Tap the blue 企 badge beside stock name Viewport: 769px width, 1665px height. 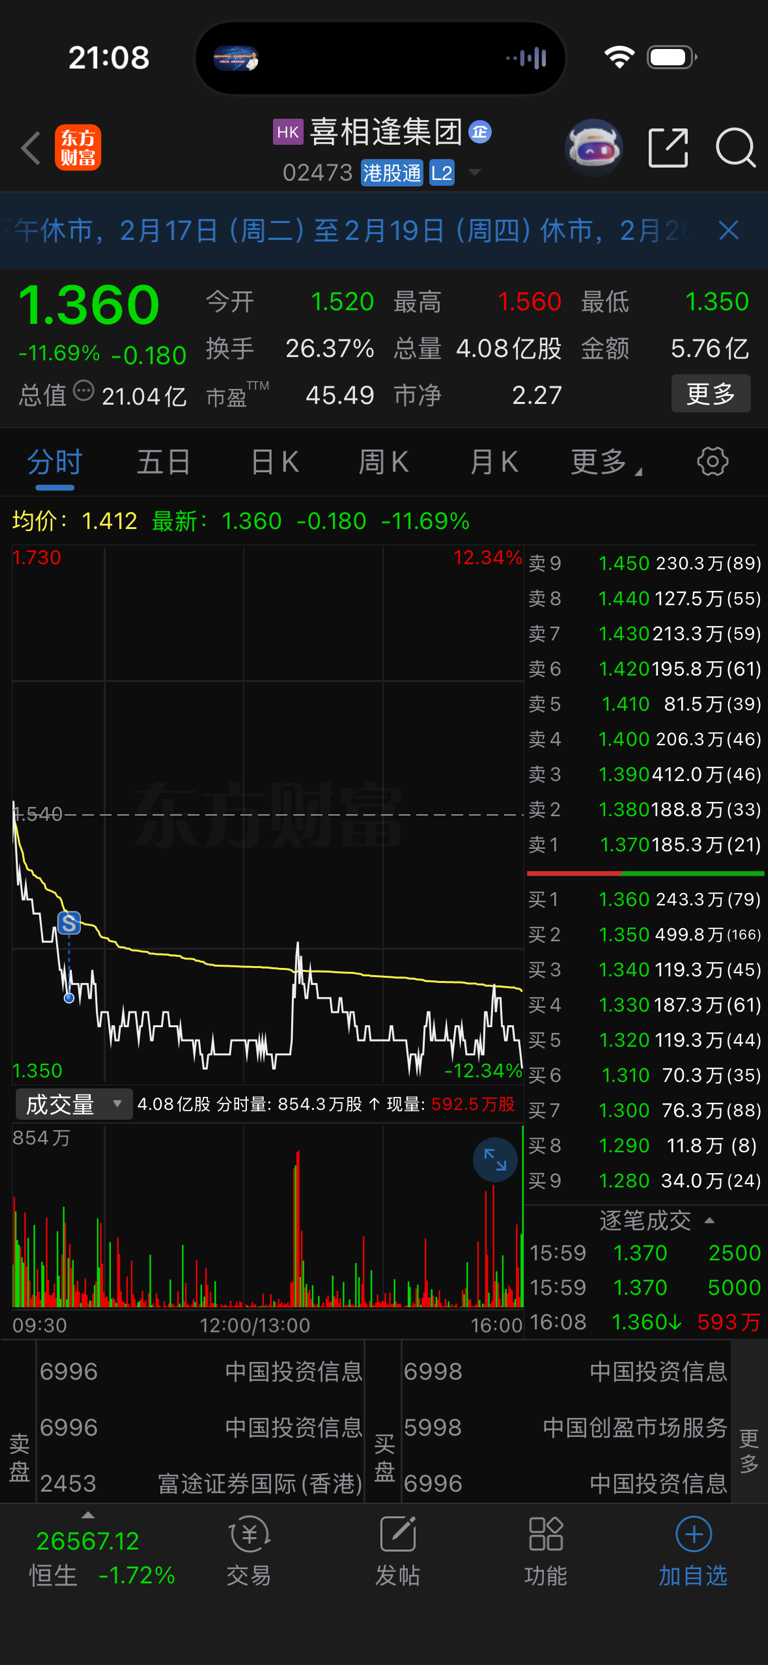(480, 131)
